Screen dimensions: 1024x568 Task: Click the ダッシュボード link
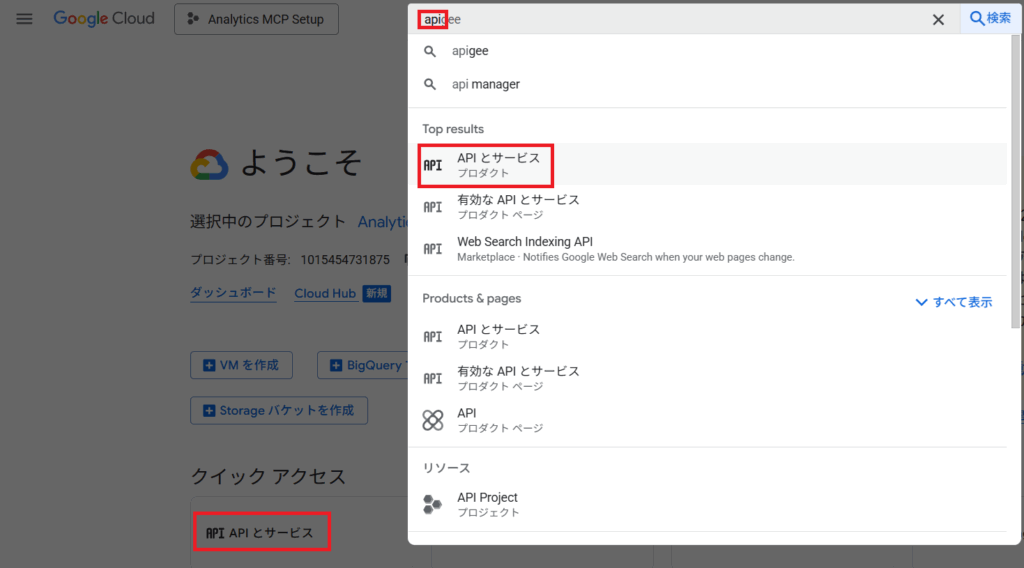233,294
